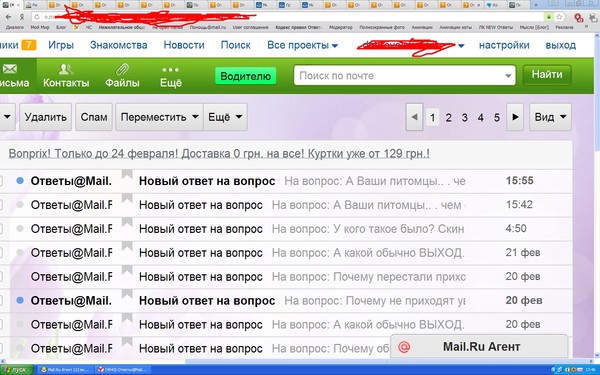The image size is (600, 375).
Task: Open the Mail.Ru Агент panel
Action: 479,347
